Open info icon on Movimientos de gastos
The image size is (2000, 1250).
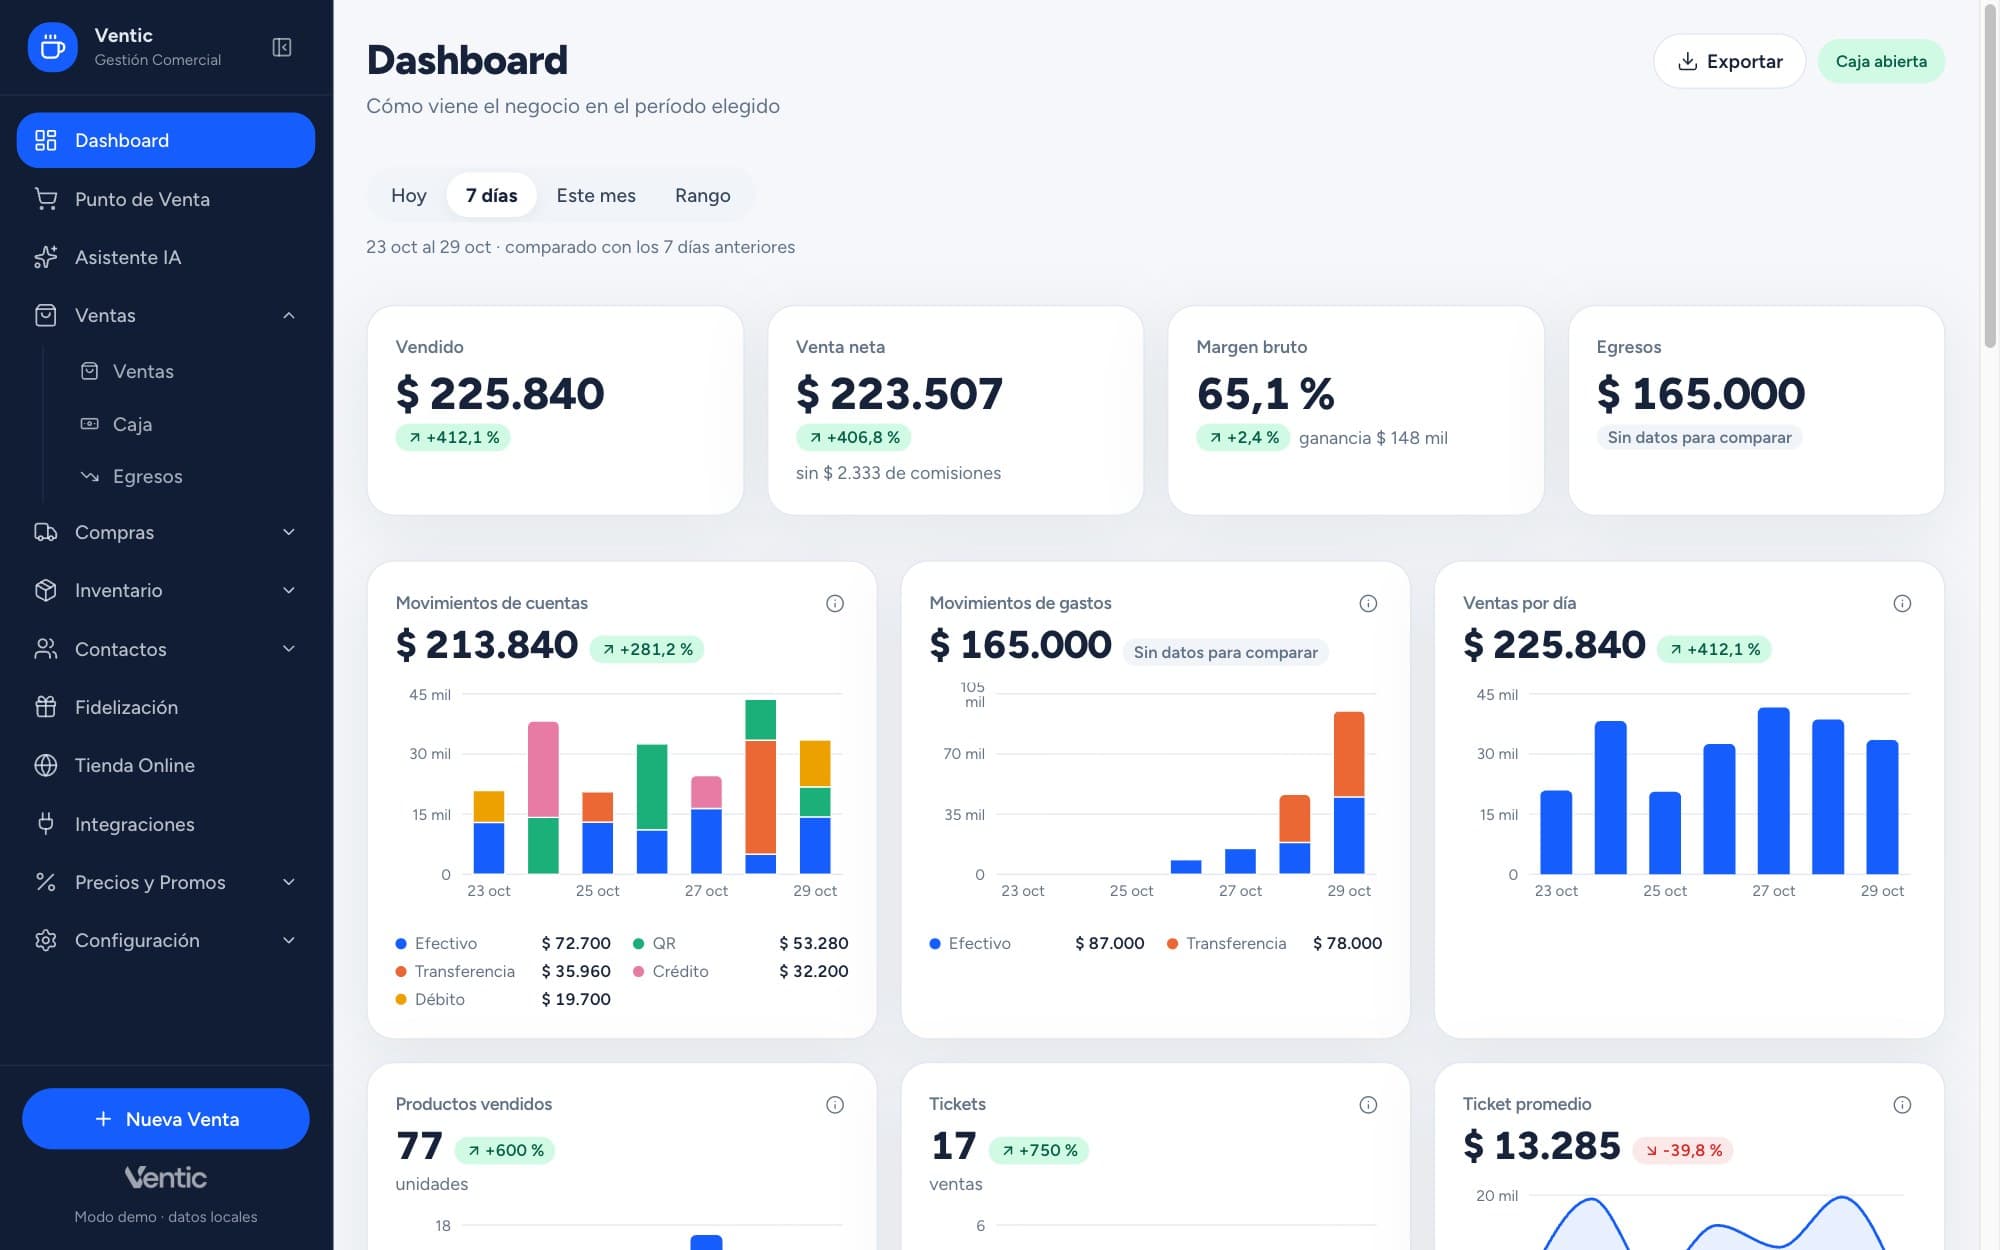[1368, 603]
